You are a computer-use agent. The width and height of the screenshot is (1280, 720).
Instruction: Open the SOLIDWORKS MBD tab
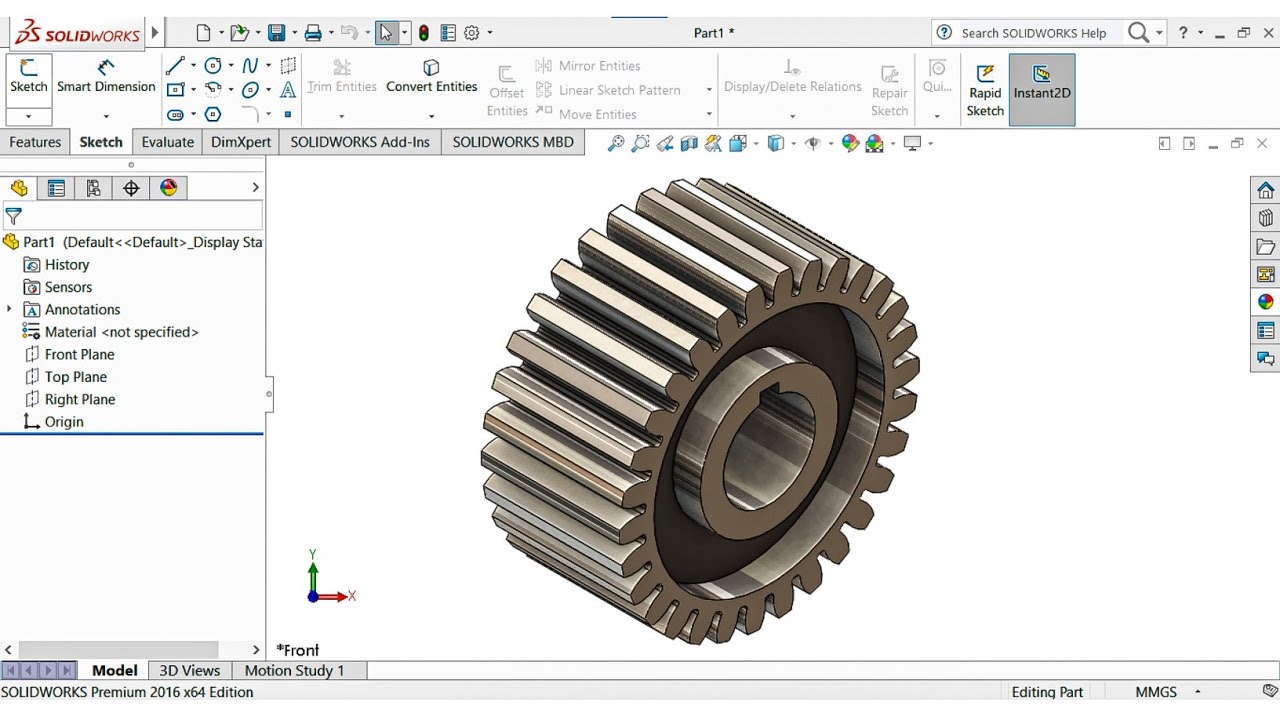click(513, 142)
